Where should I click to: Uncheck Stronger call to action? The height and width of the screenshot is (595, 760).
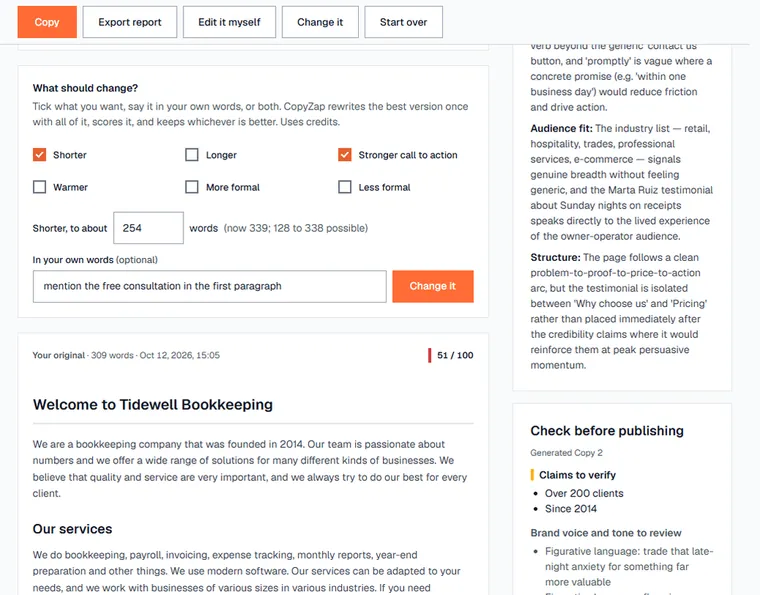pyautogui.click(x=345, y=155)
